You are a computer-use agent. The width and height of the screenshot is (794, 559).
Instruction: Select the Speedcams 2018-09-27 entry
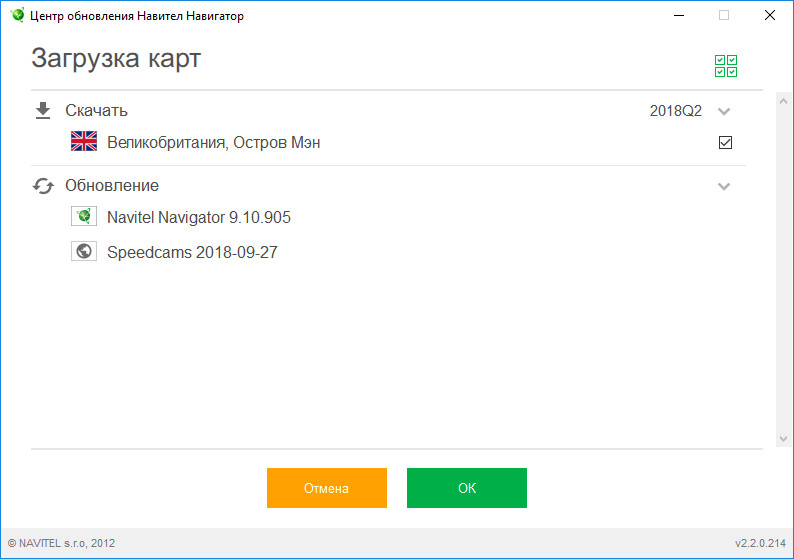click(x=192, y=252)
